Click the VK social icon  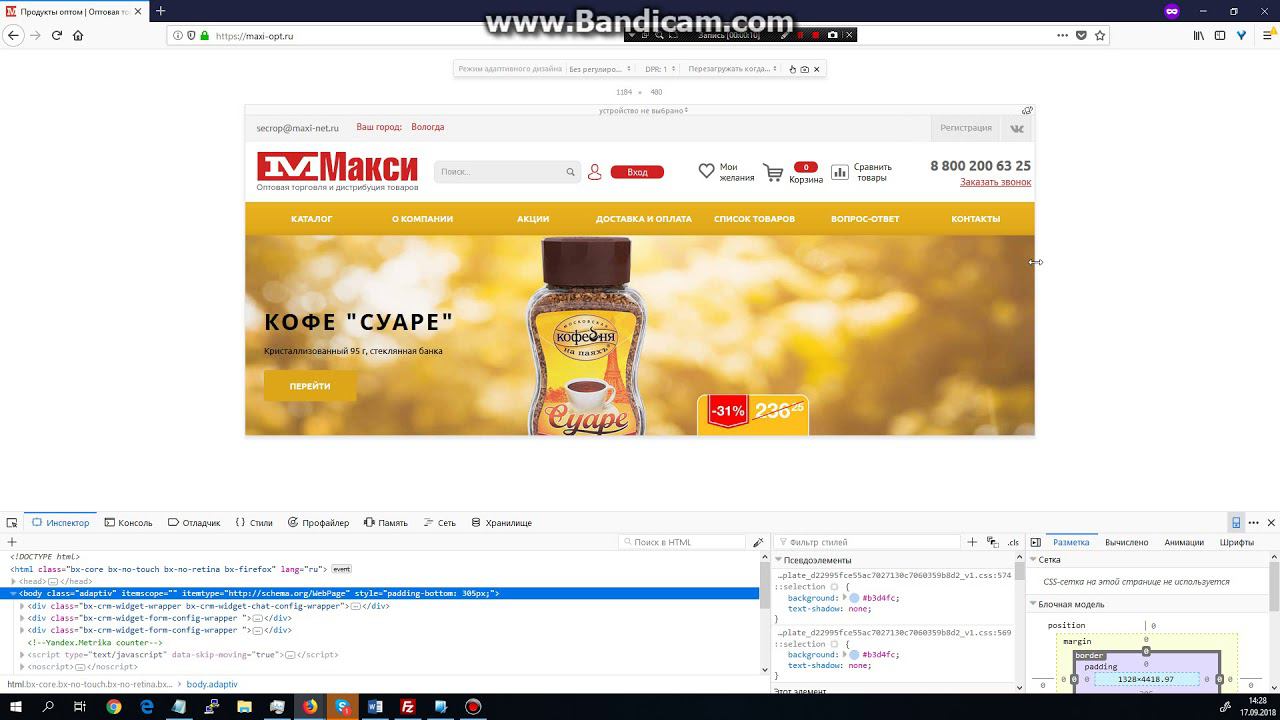pyautogui.click(x=1017, y=128)
